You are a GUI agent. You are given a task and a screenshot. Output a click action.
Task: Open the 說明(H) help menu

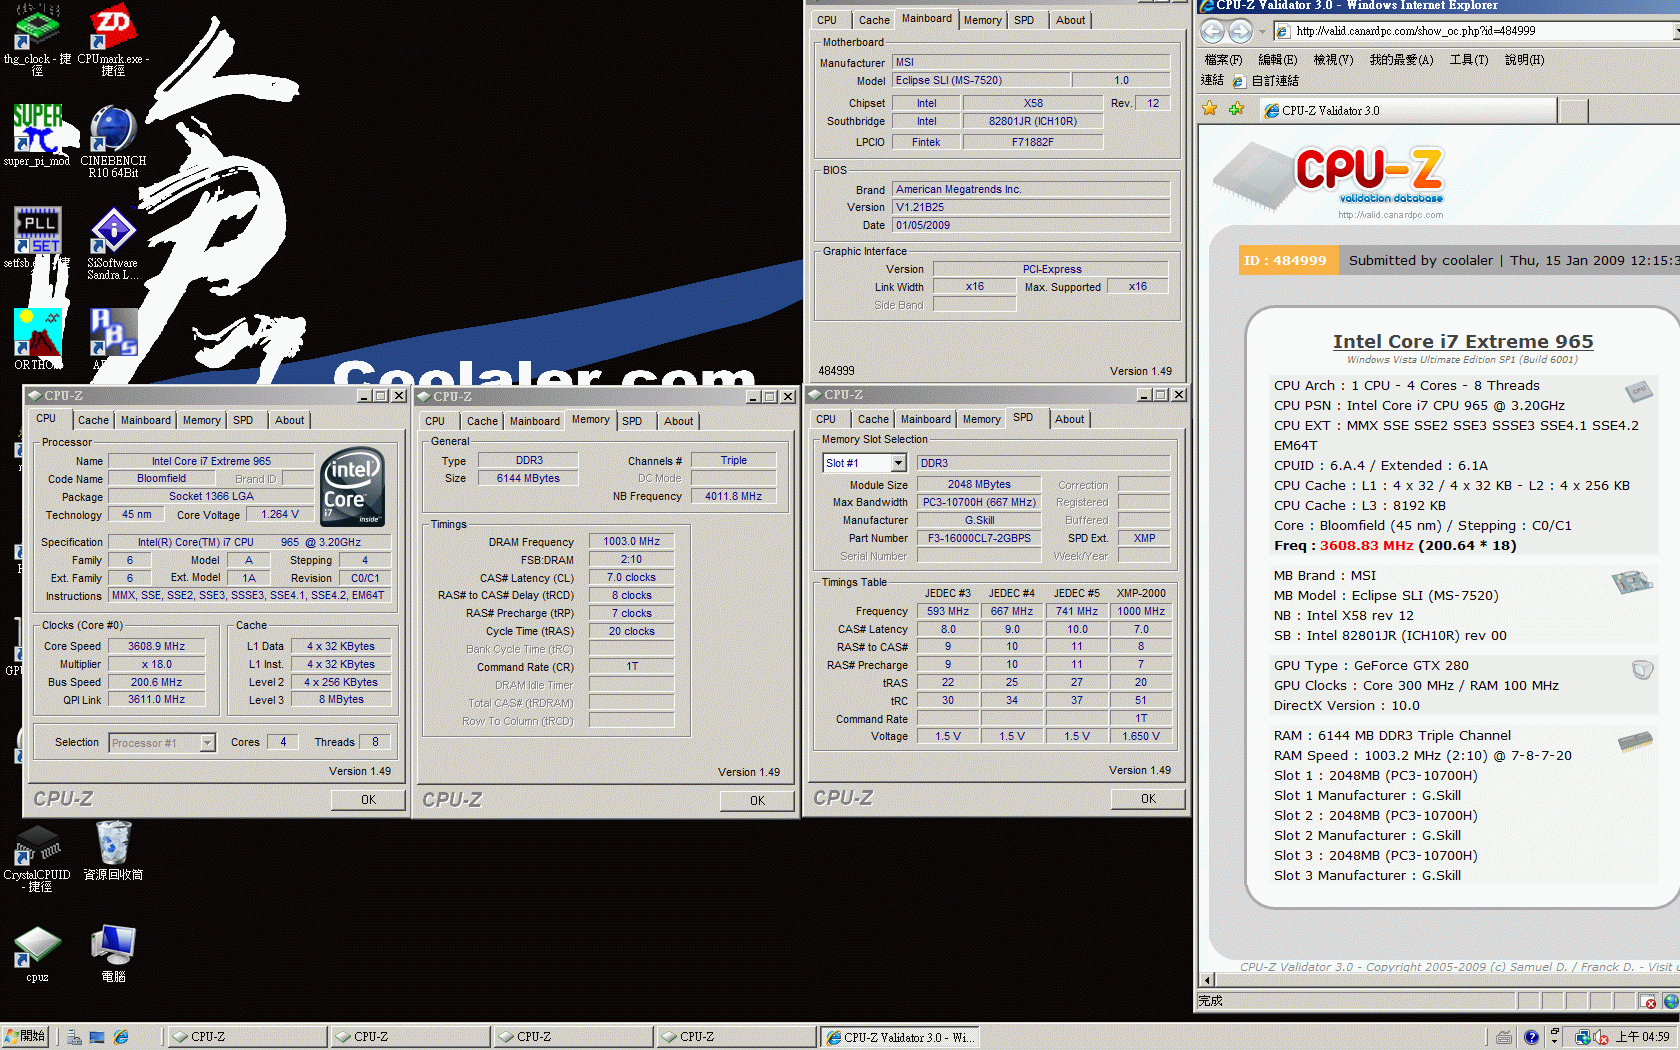(x=1524, y=60)
